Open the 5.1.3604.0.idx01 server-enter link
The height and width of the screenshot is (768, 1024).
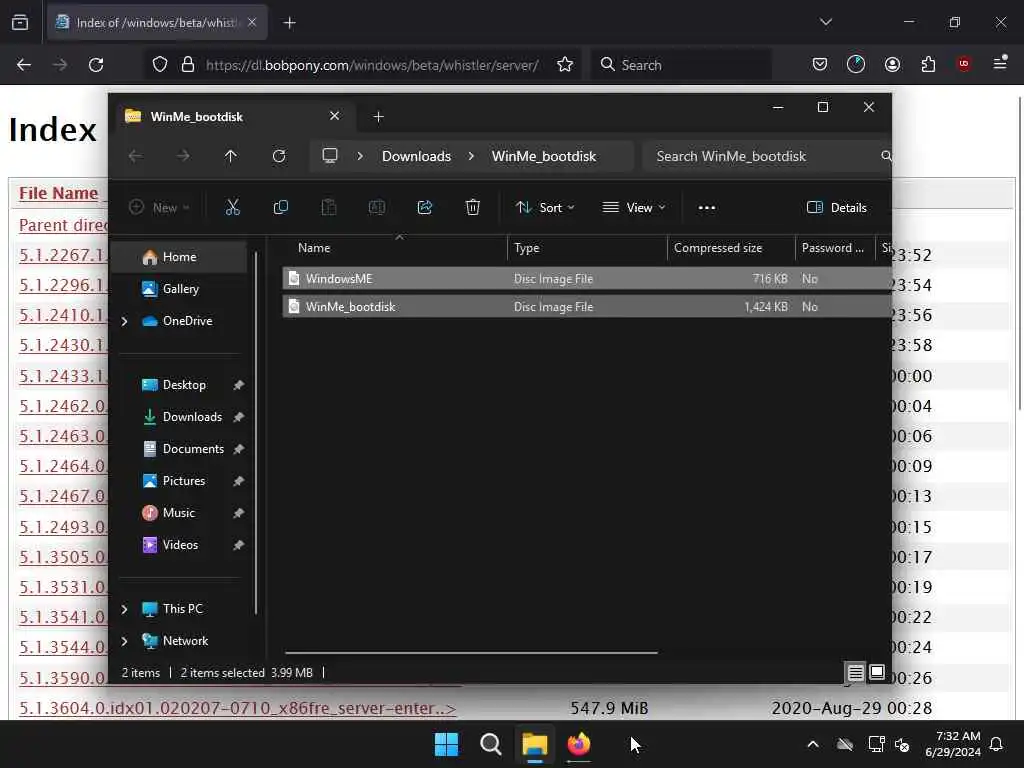coord(238,708)
